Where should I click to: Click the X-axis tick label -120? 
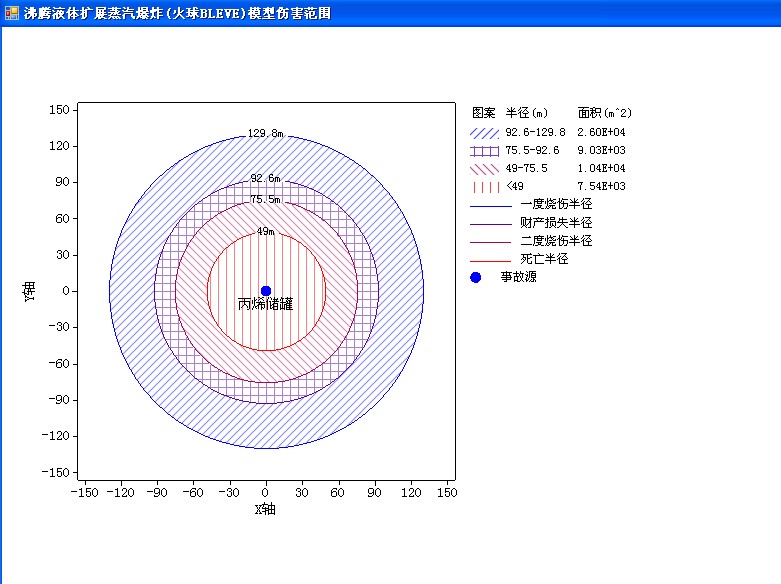121,492
